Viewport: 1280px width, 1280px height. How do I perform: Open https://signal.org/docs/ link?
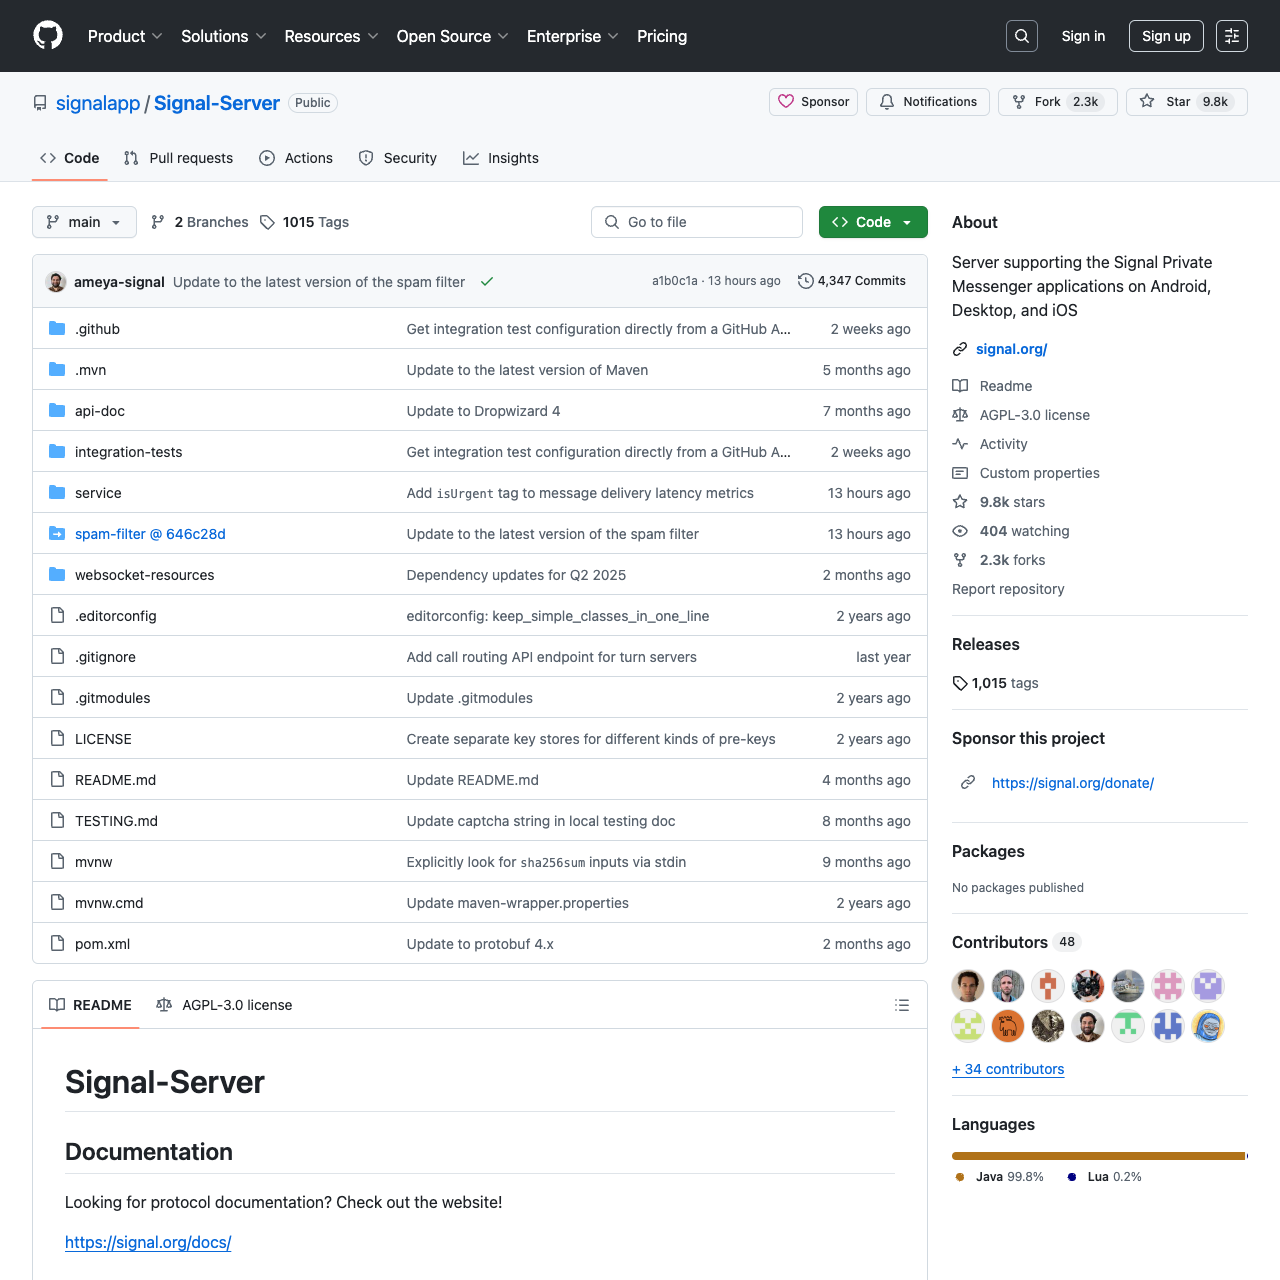148,1242
